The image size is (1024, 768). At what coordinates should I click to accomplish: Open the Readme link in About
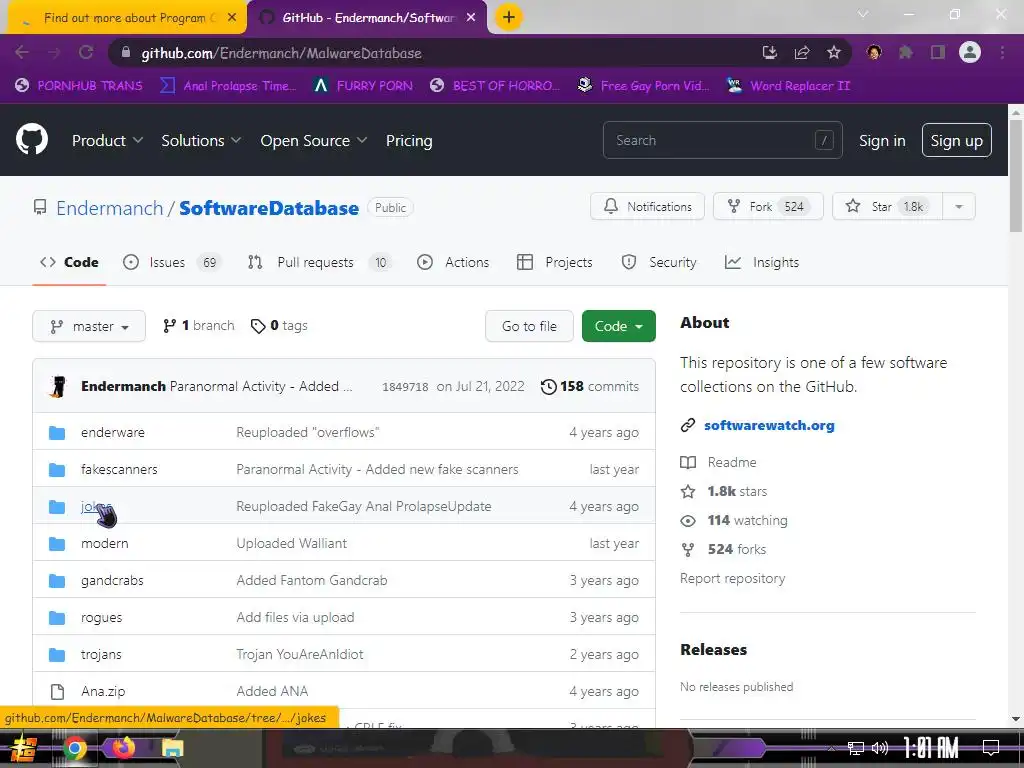point(731,462)
